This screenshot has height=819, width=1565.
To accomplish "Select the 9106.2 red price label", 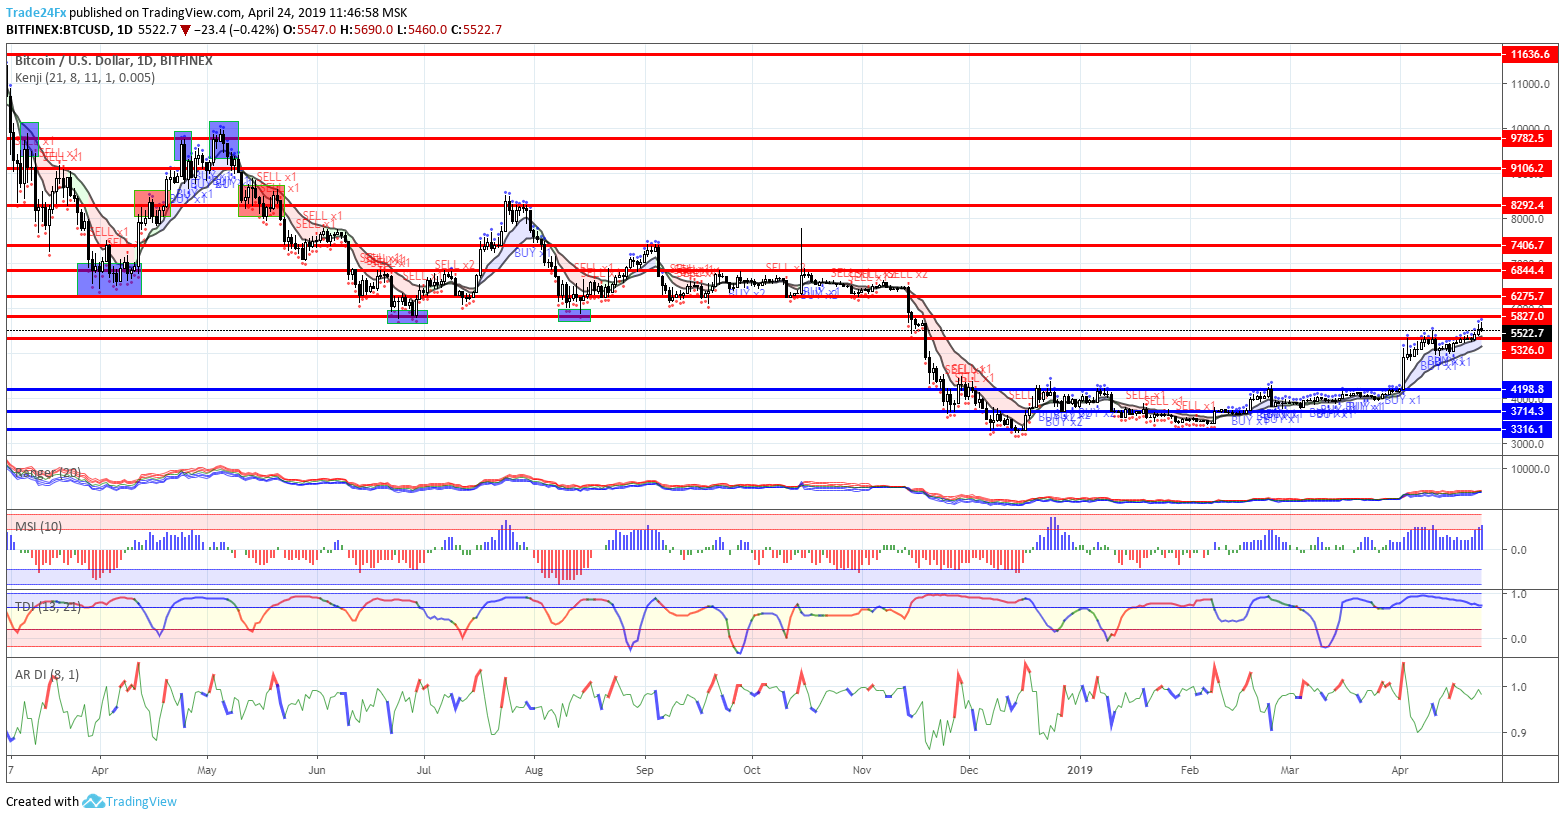I will pyautogui.click(x=1527, y=168).
